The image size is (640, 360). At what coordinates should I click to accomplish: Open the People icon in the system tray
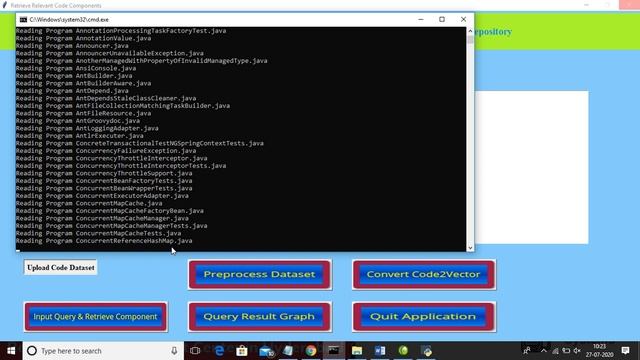click(x=527, y=351)
